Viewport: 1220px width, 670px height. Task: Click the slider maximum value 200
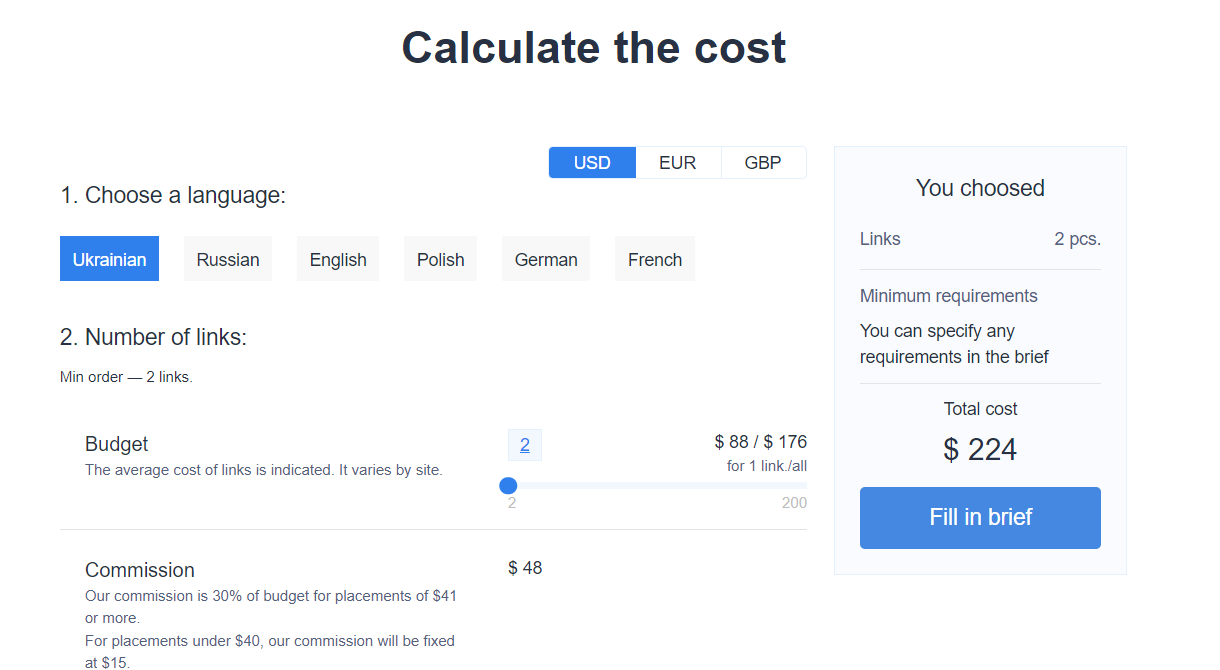point(794,503)
